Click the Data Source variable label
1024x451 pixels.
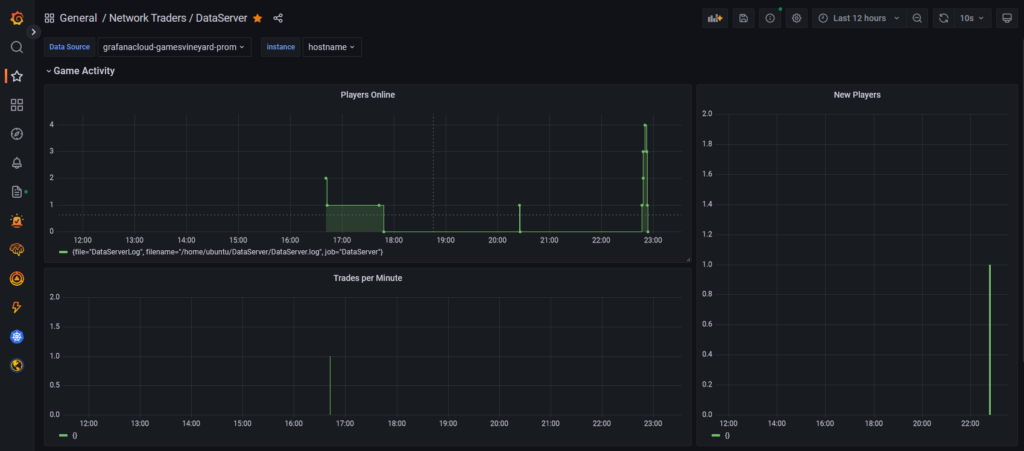tap(69, 47)
